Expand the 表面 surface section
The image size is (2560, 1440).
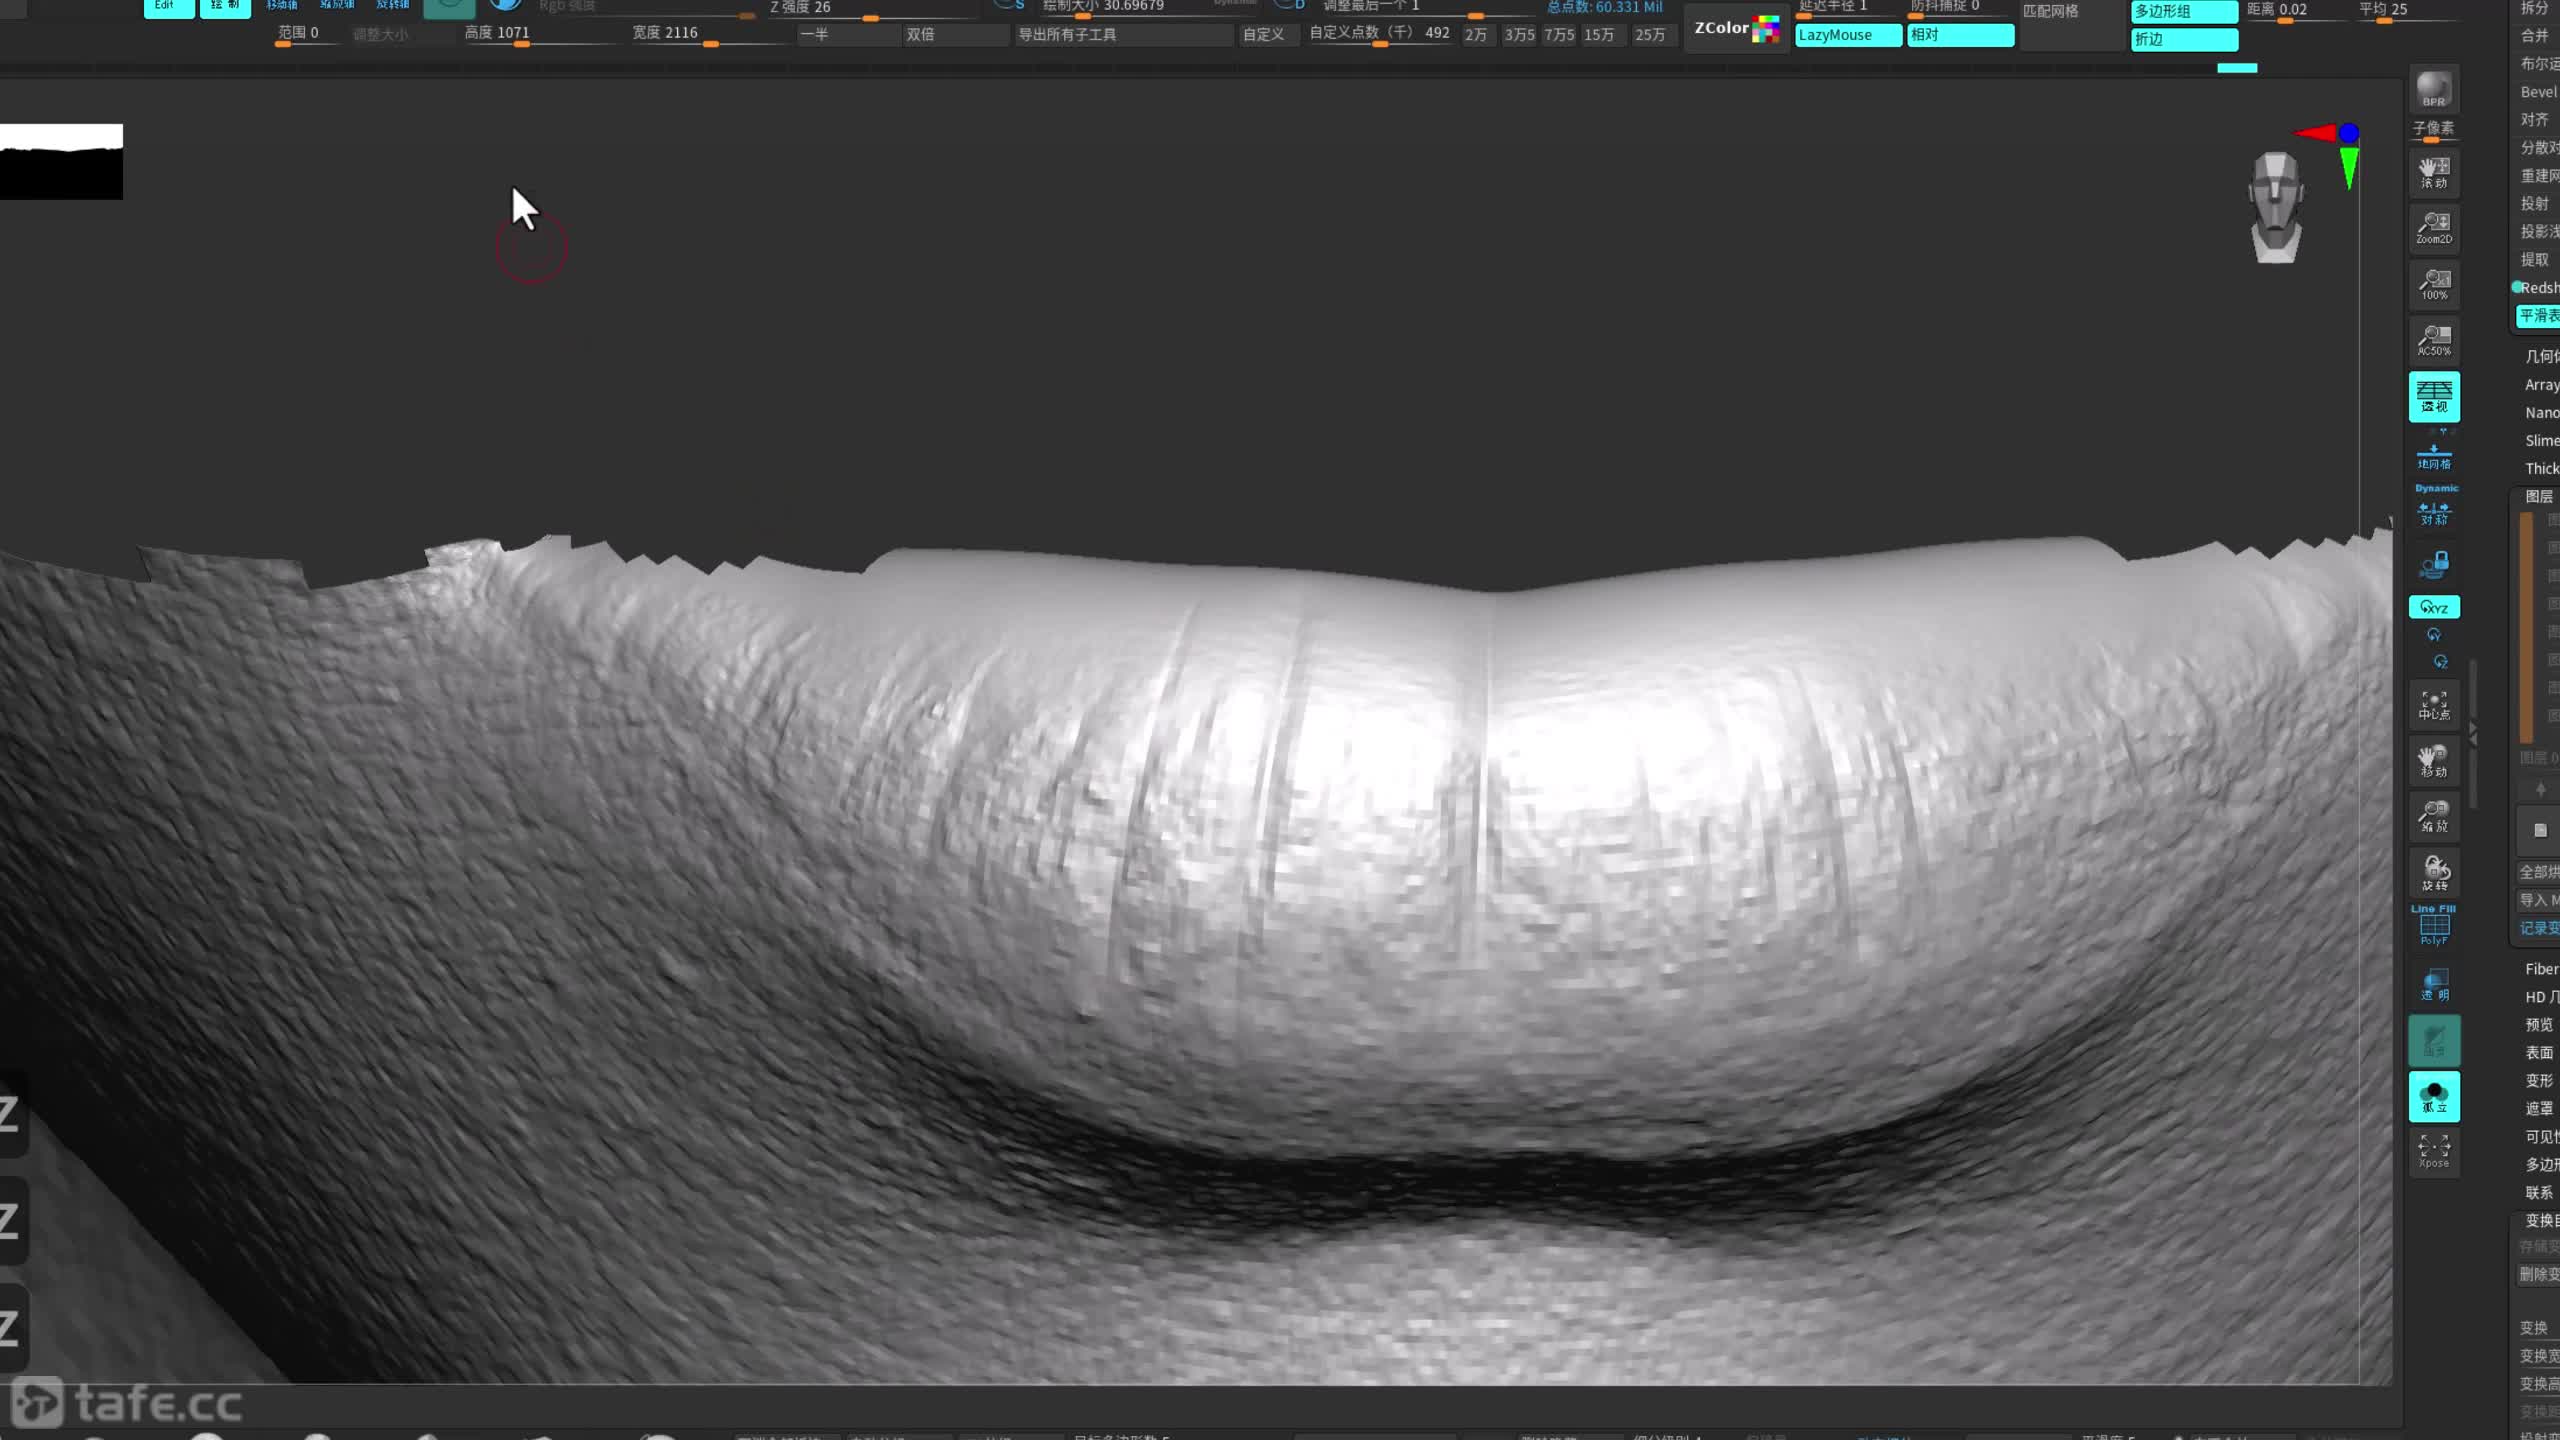pyautogui.click(x=2539, y=1053)
